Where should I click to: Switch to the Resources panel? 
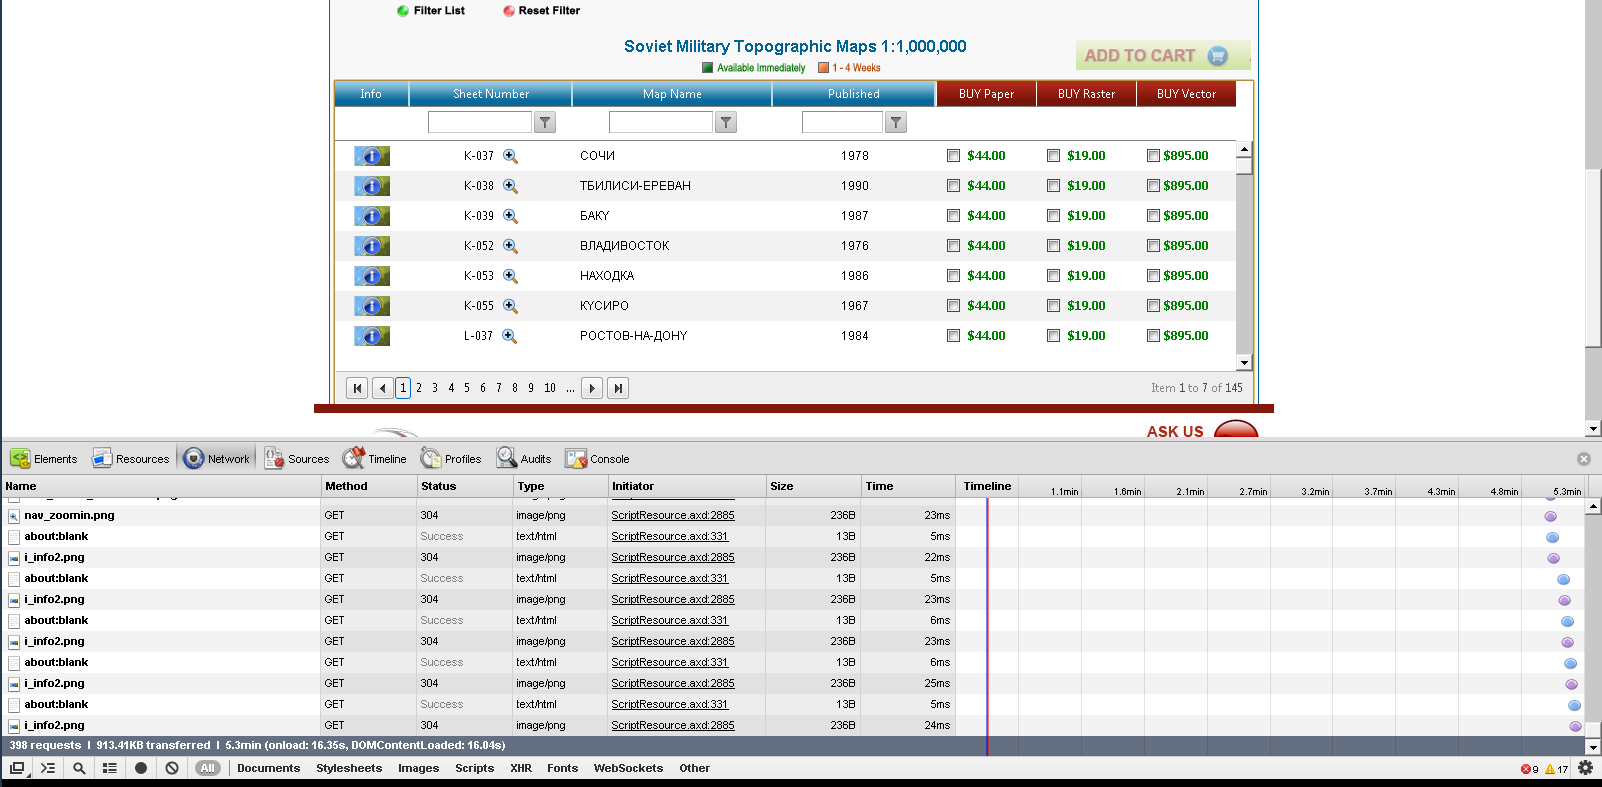(x=131, y=459)
